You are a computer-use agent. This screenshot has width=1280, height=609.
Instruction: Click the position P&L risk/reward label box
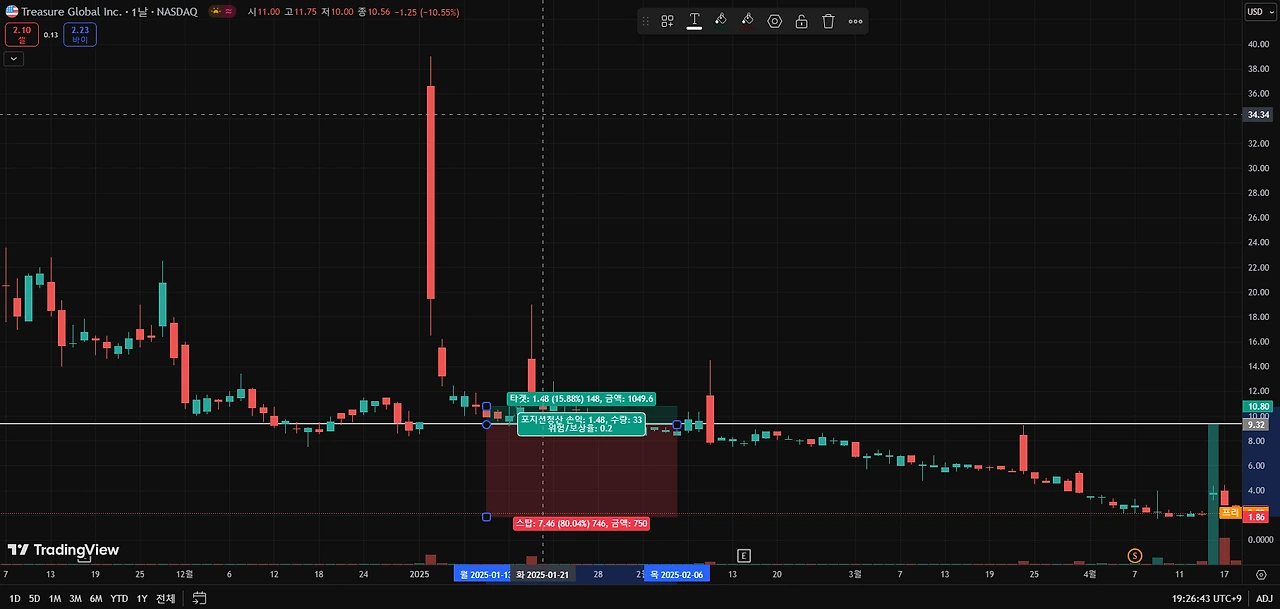pos(581,424)
